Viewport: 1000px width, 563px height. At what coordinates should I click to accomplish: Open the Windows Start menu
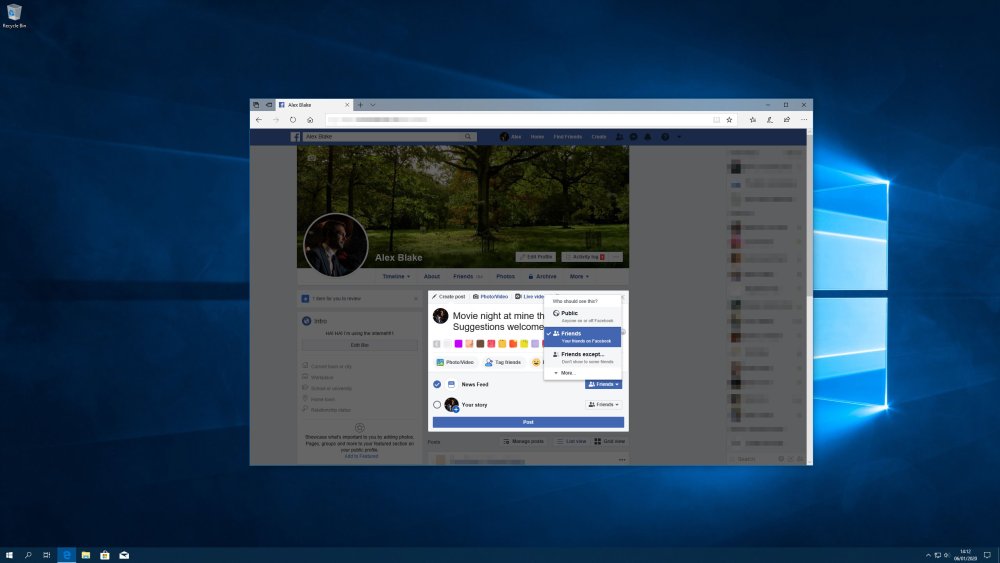(9, 555)
